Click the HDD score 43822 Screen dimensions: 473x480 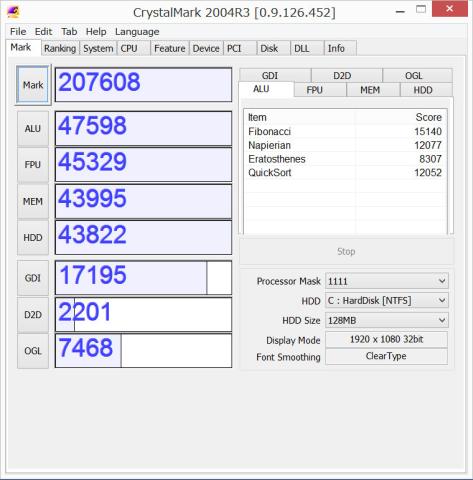[143, 238]
